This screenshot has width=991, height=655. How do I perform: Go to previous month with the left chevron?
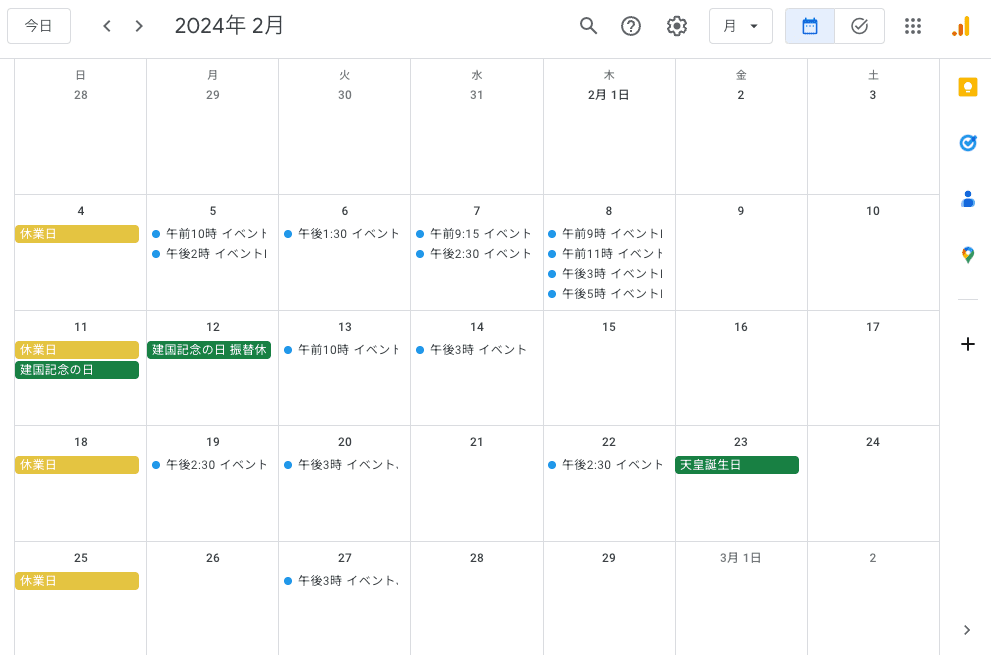(x=107, y=26)
